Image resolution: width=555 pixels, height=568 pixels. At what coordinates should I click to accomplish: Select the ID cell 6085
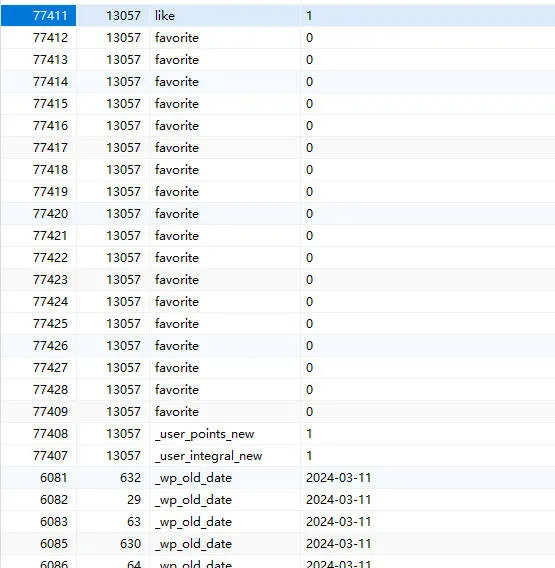38,544
